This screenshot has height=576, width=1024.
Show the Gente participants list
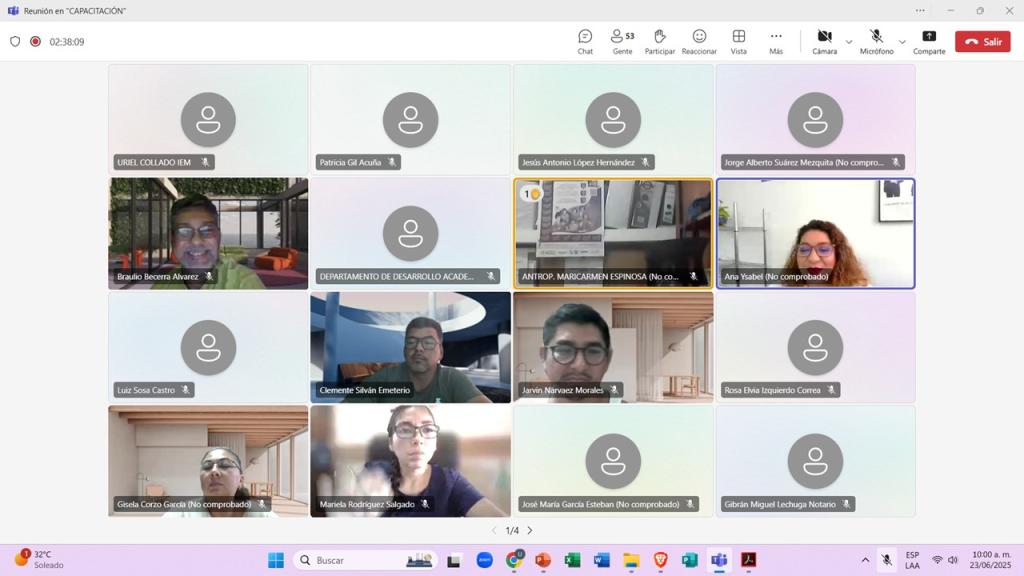[622, 41]
